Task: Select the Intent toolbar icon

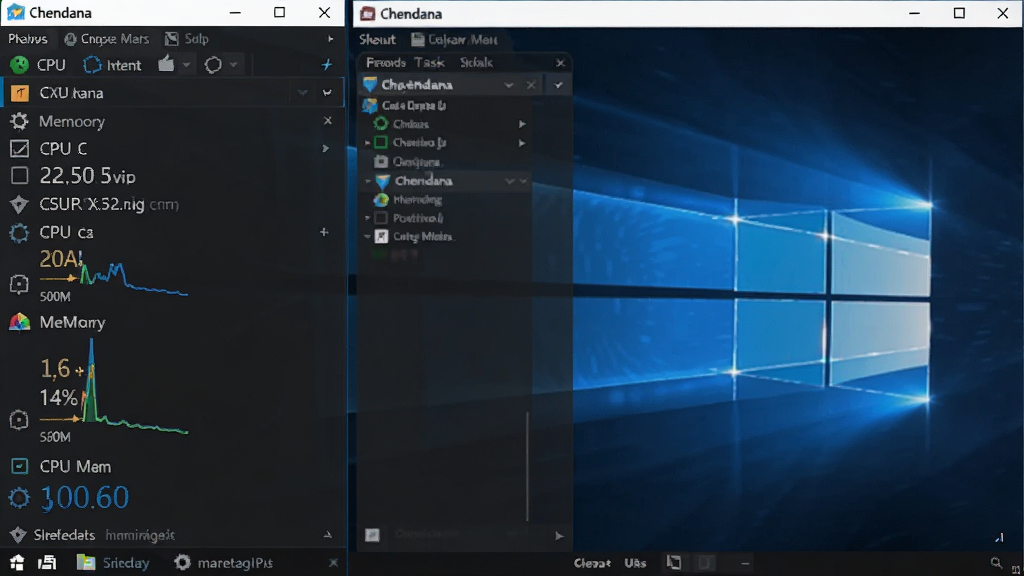Action: pyautogui.click(x=92, y=65)
